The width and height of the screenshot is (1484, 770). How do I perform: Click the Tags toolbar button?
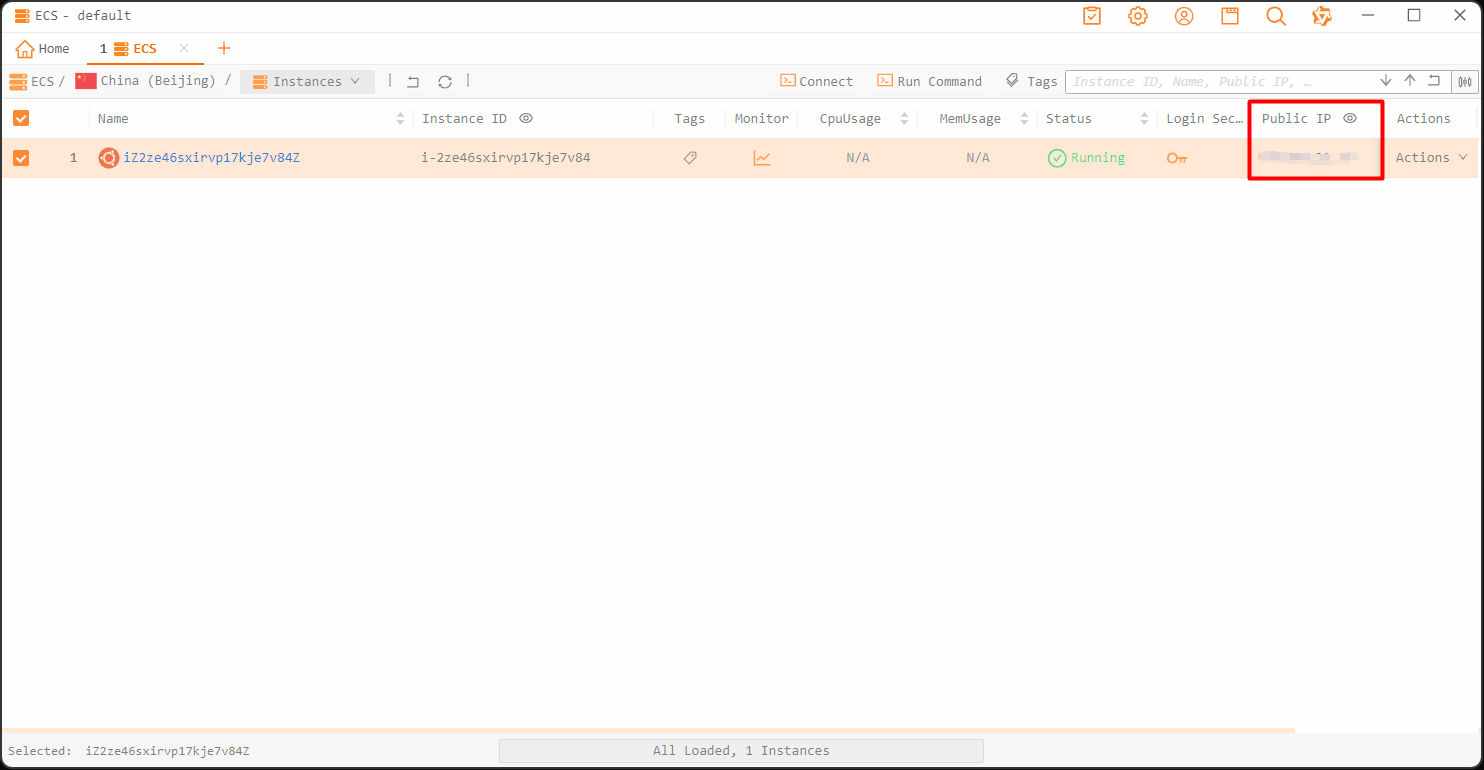pyautogui.click(x=1031, y=82)
